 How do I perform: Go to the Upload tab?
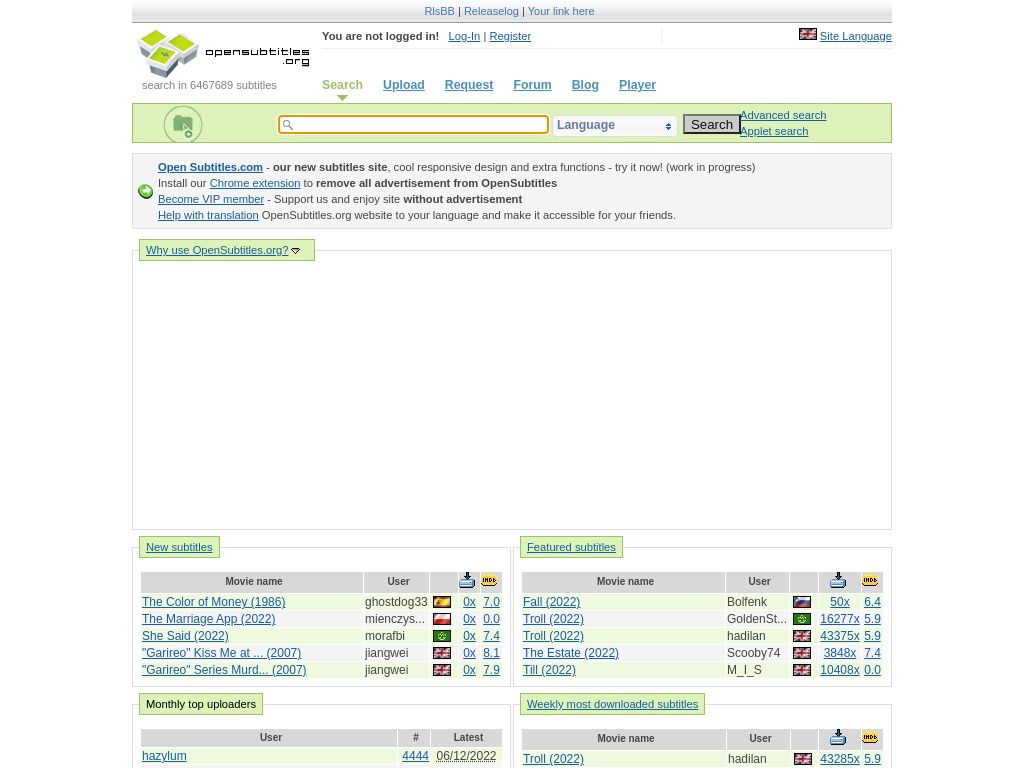404,85
